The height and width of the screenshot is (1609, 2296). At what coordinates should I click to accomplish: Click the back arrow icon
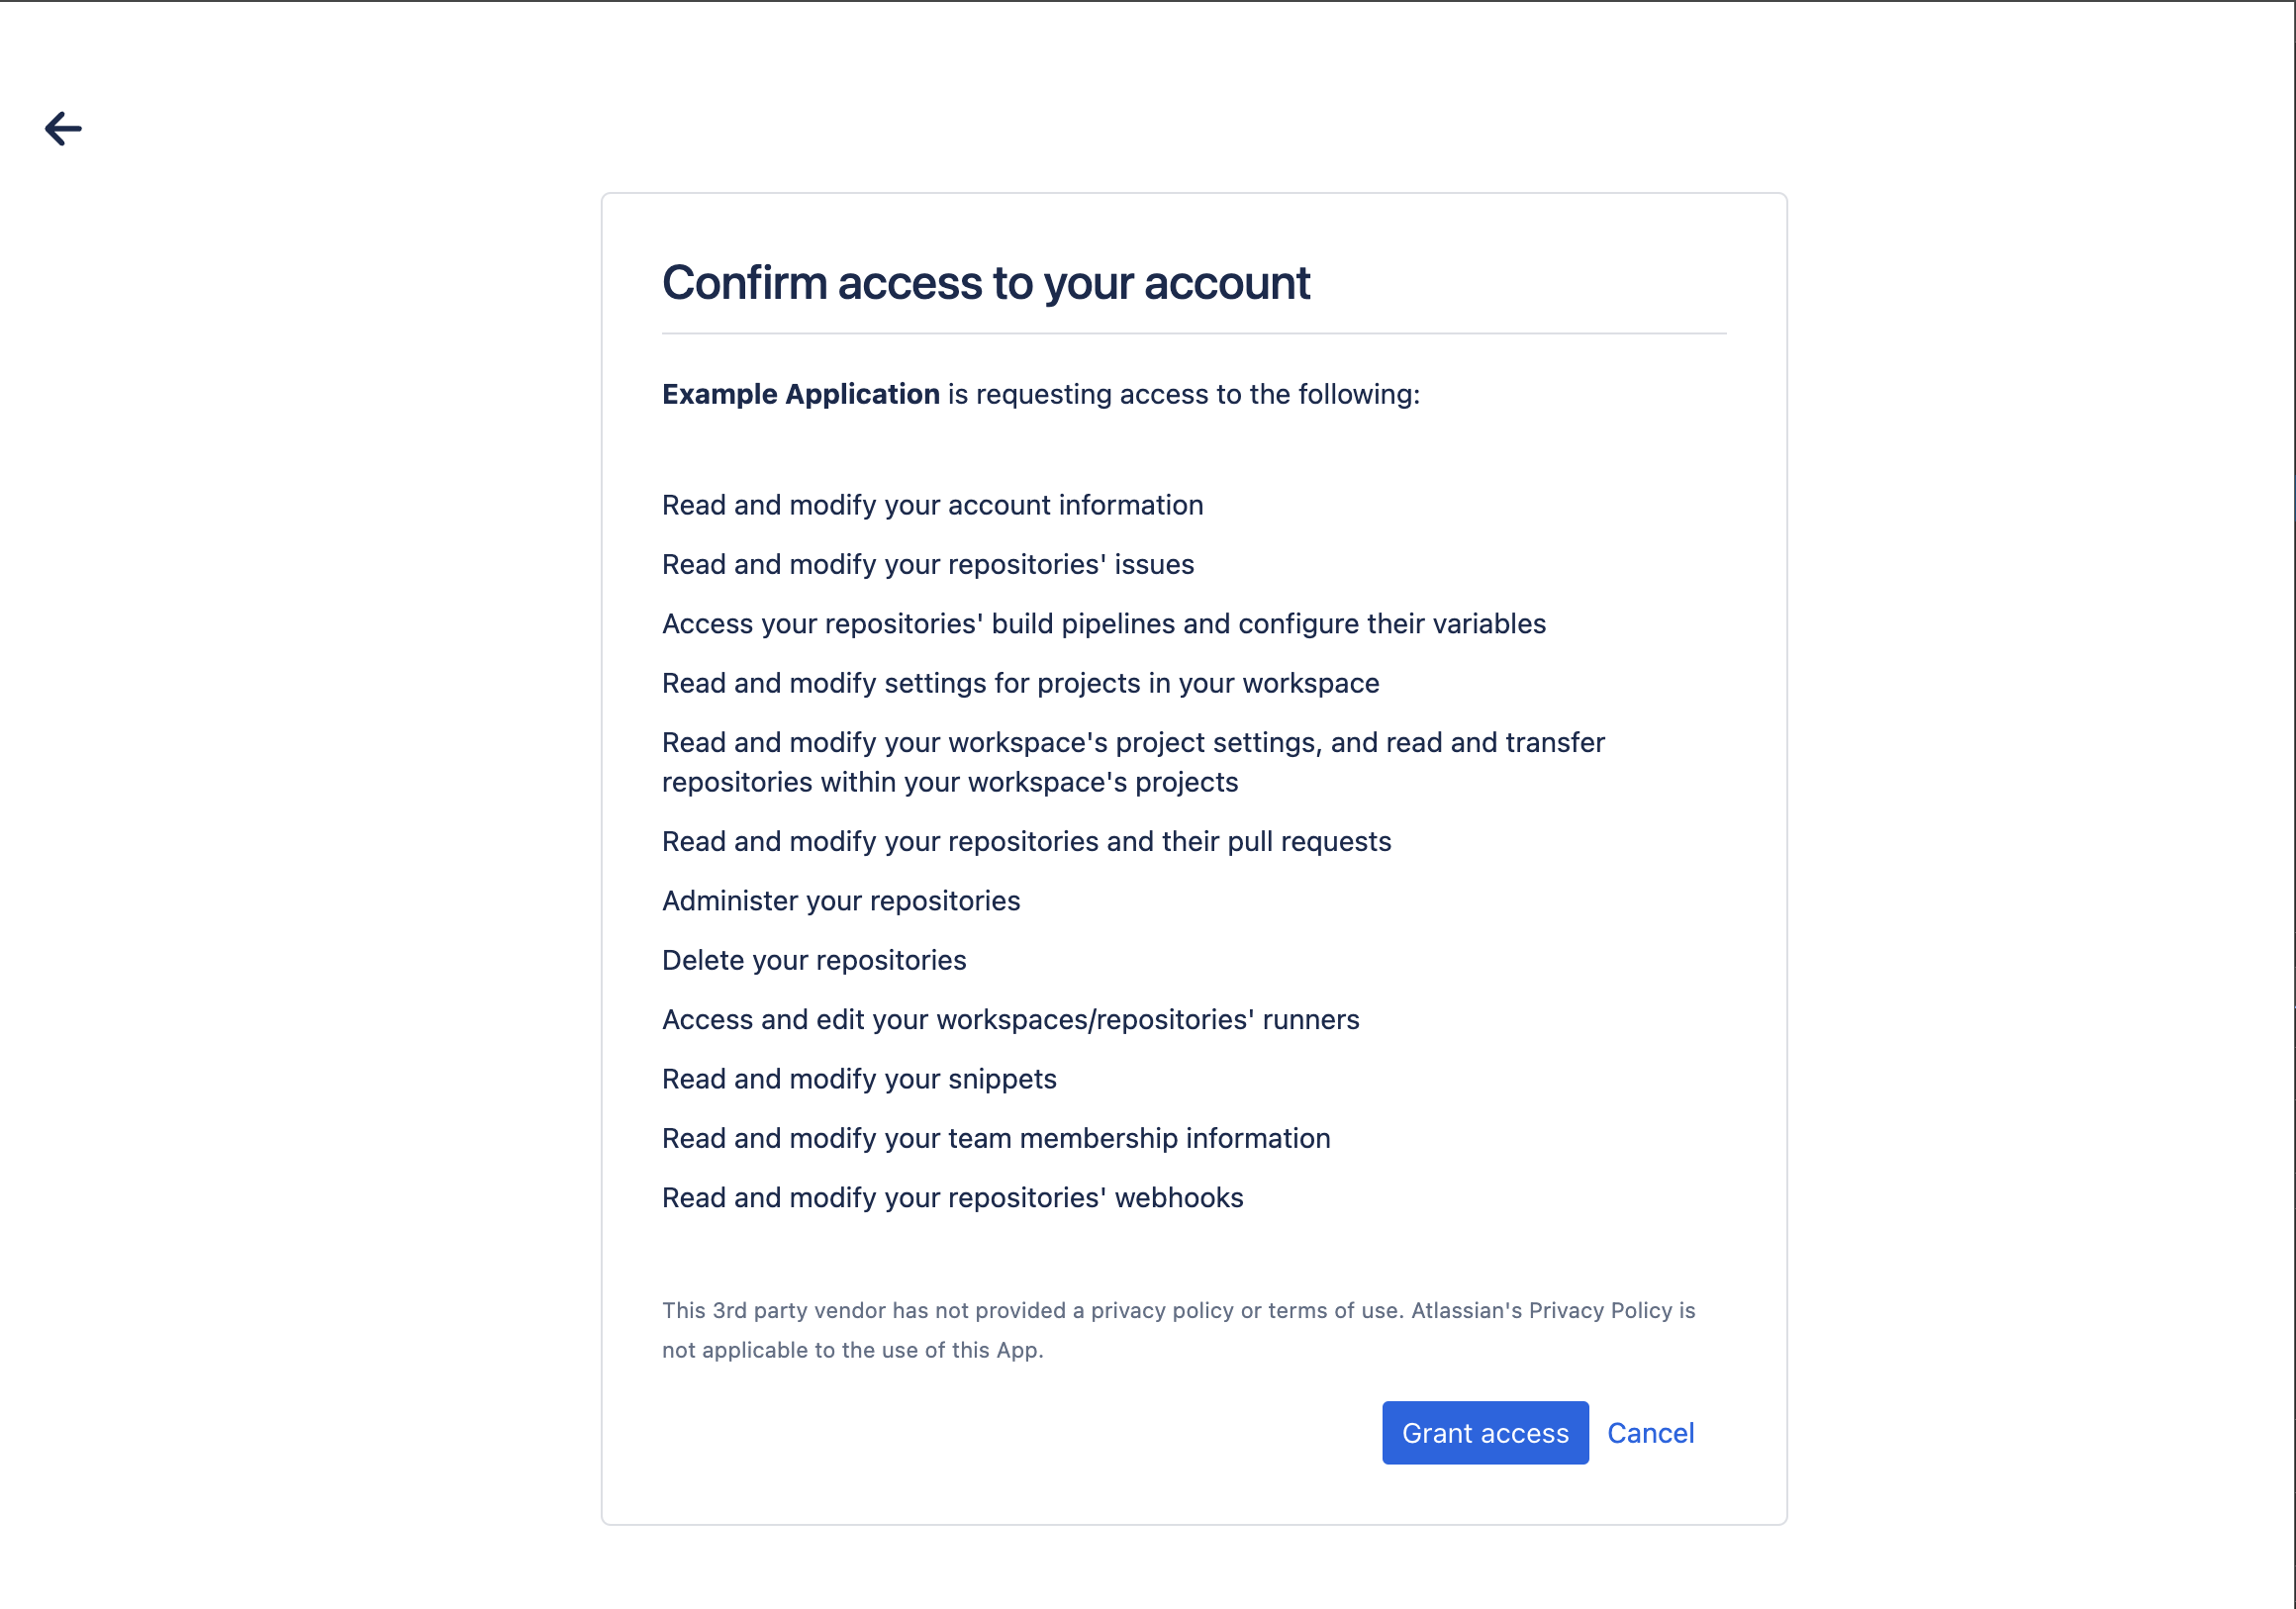click(63, 129)
